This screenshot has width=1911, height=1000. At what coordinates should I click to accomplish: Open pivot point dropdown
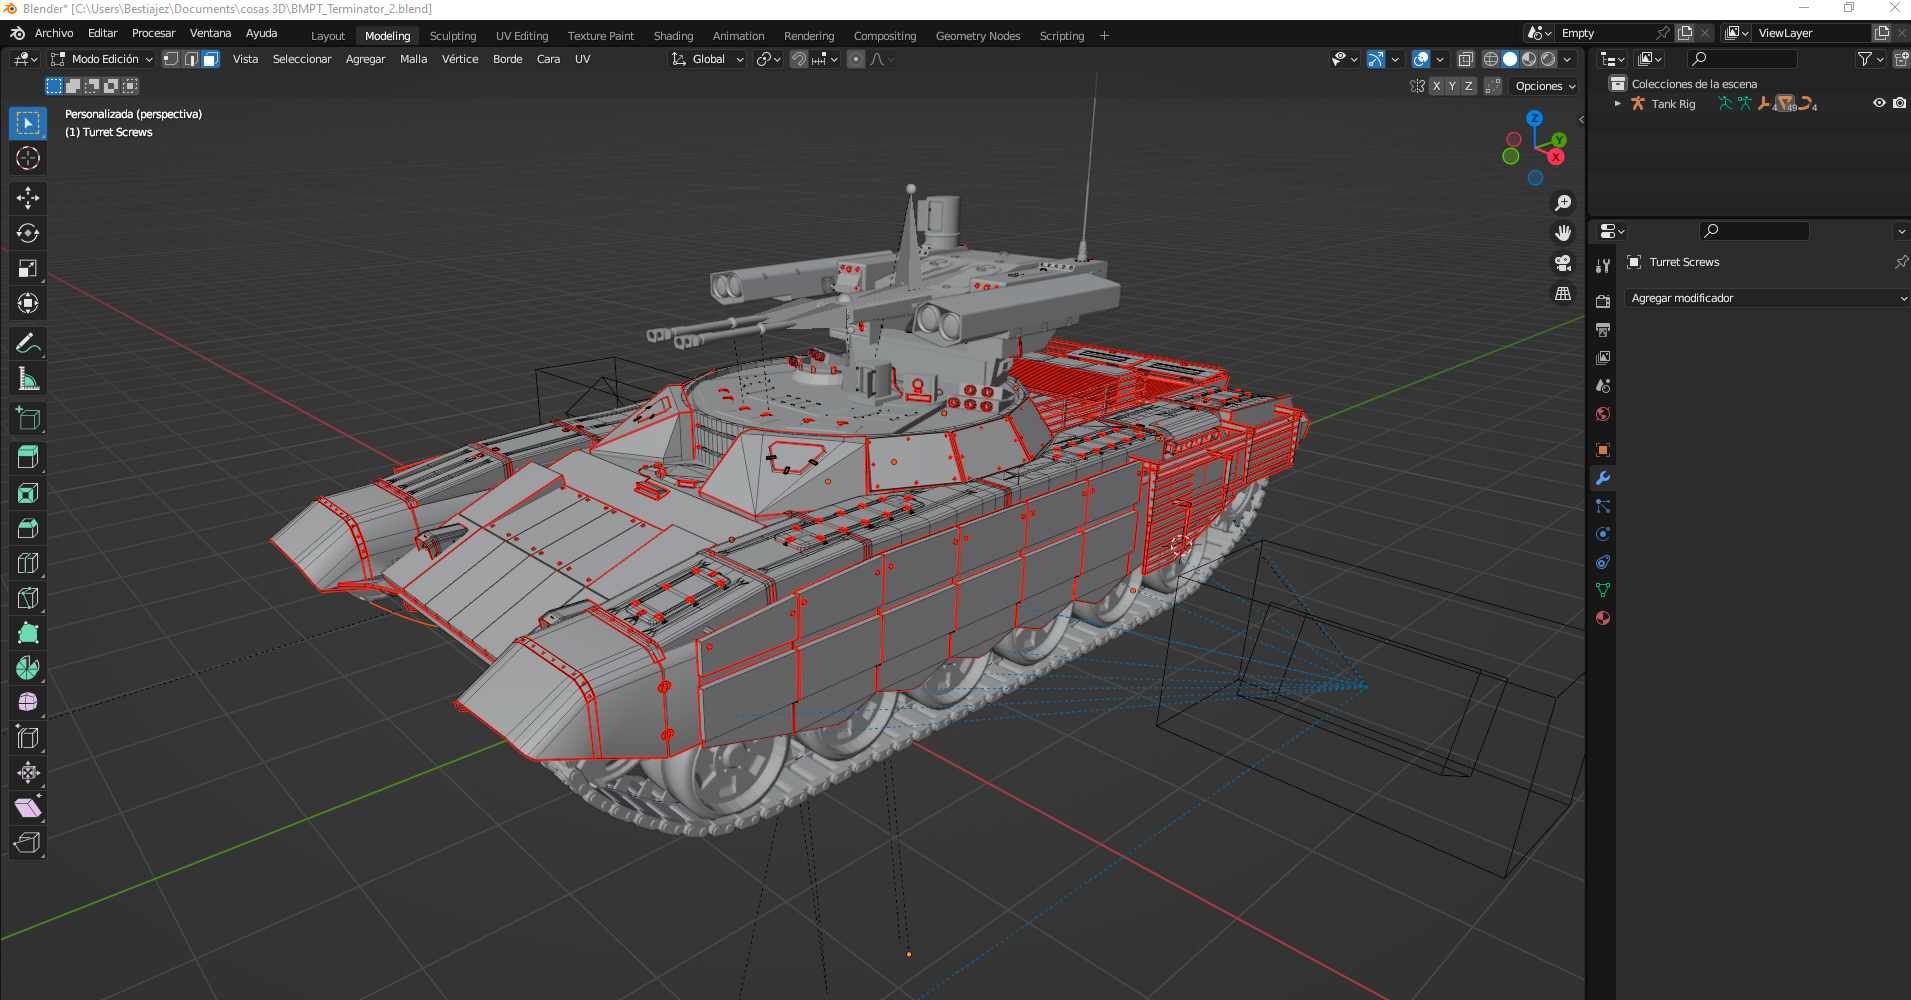768,59
